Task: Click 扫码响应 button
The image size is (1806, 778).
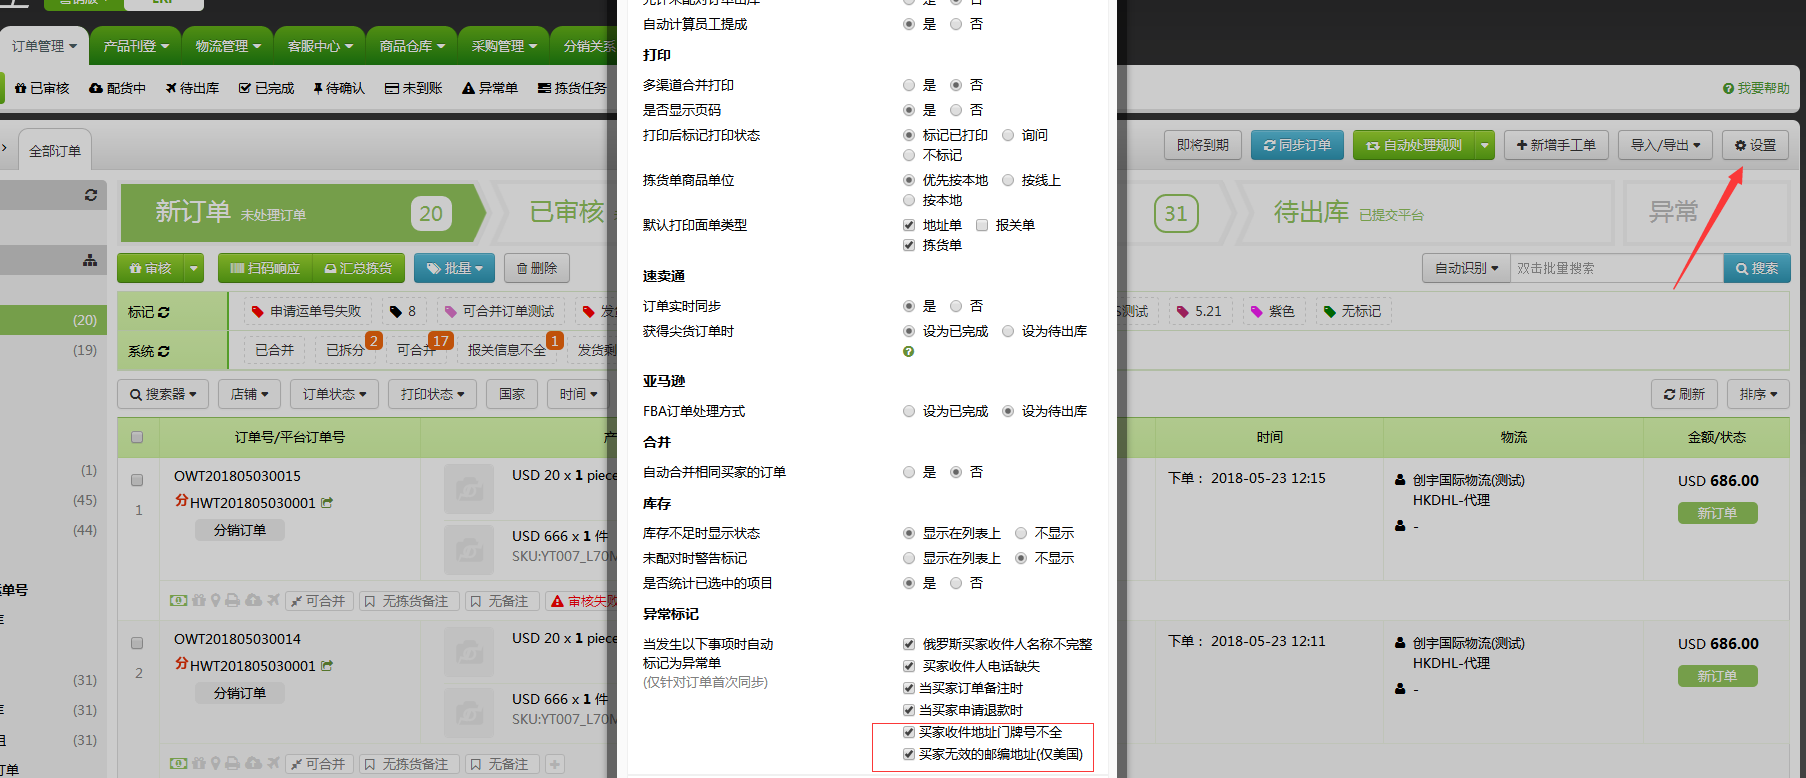Action: click(x=265, y=268)
